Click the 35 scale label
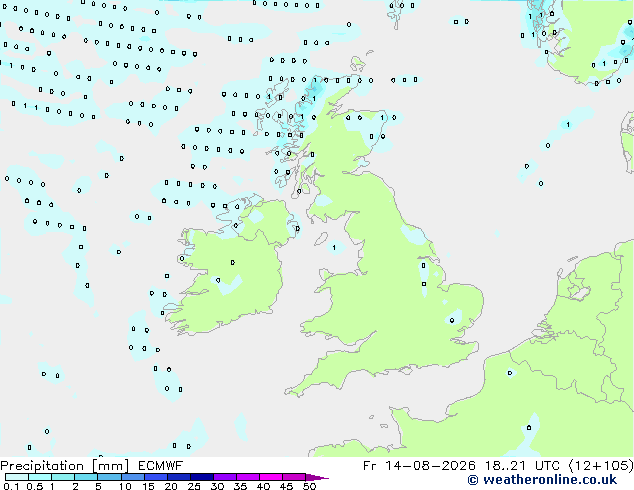The width and height of the screenshot is (634, 490). (240, 486)
